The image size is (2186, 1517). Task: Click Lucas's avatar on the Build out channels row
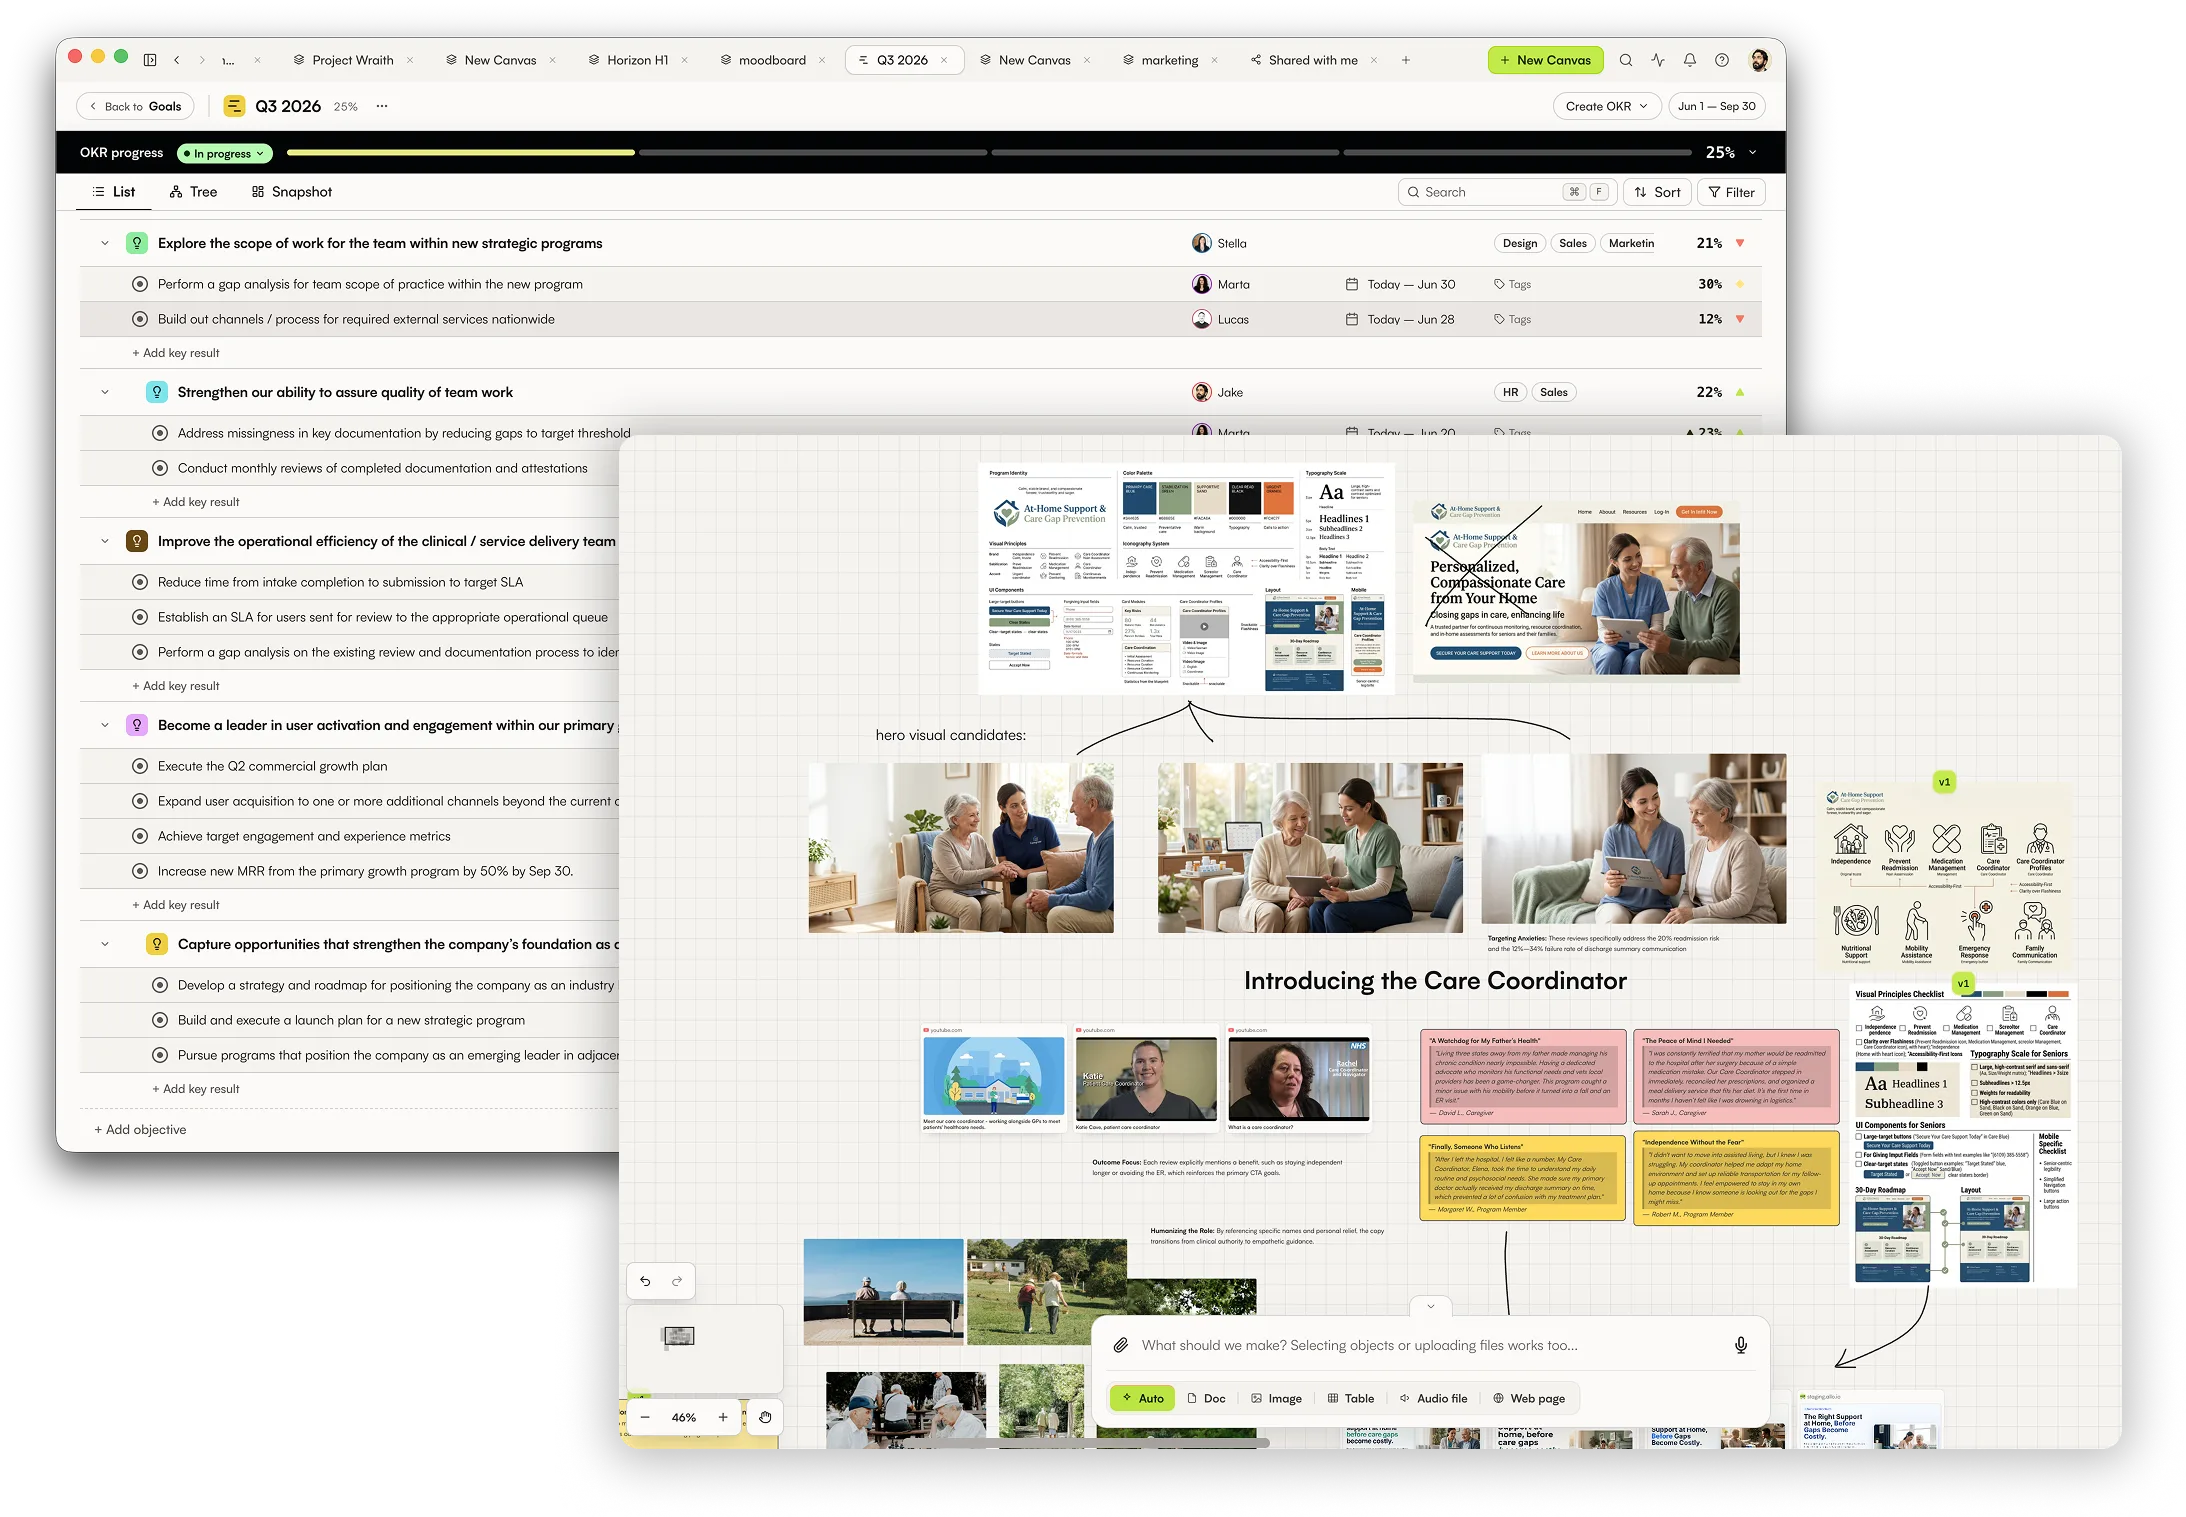click(1202, 319)
